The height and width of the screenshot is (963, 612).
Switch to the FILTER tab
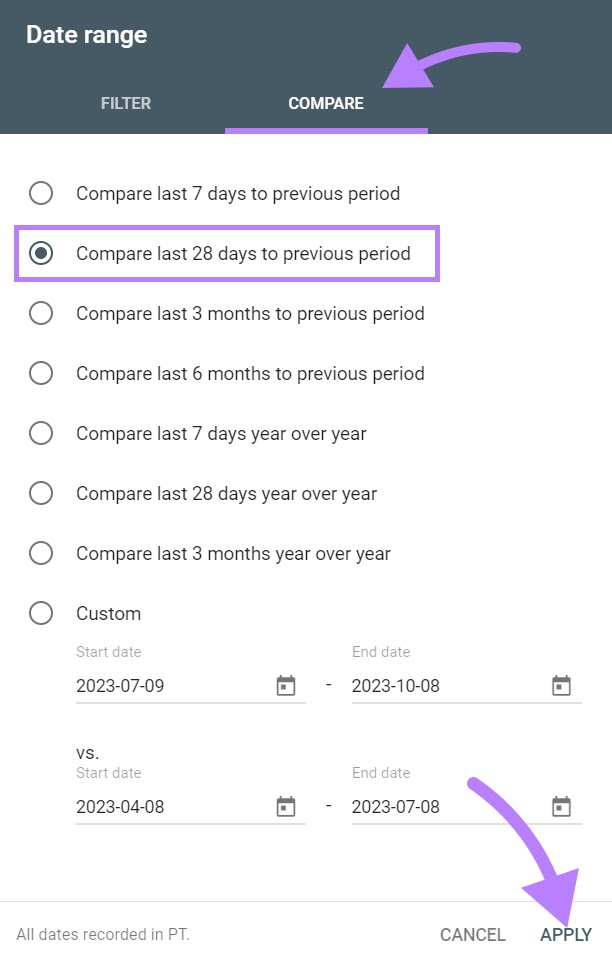click(x=126, y=103)
